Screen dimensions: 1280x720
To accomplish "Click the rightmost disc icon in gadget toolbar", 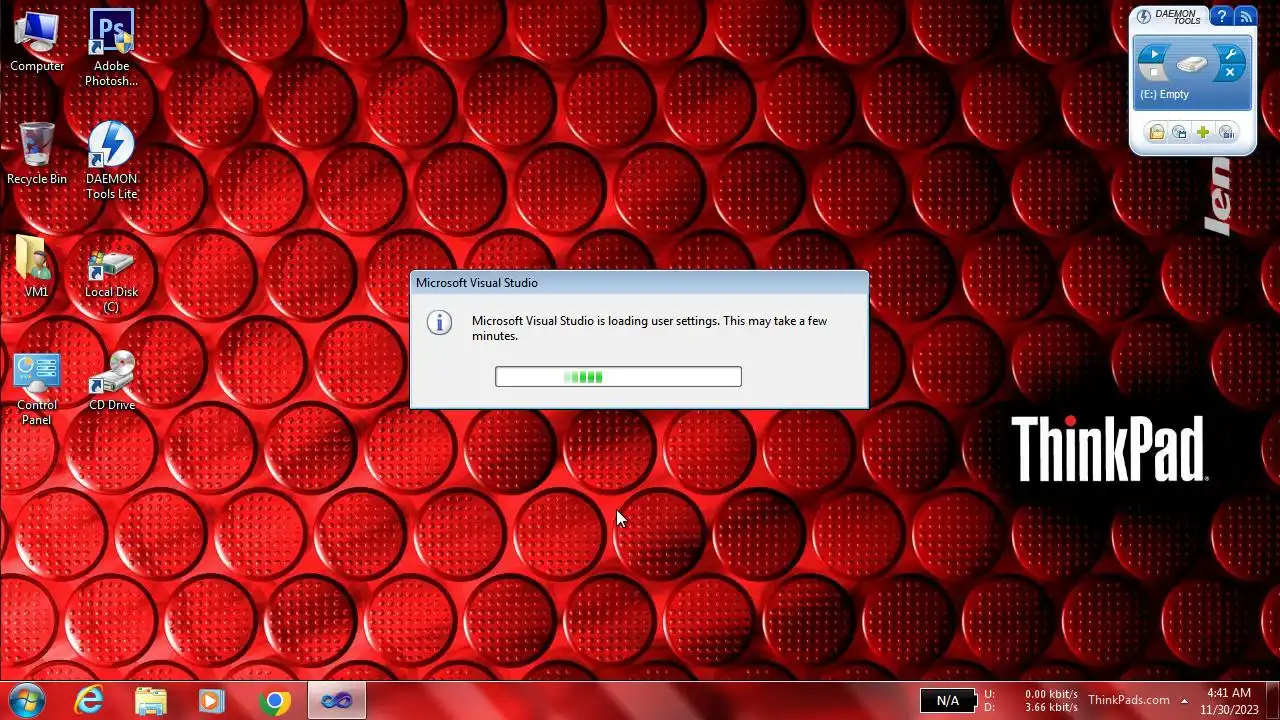I will click(x=1227, y=132).
